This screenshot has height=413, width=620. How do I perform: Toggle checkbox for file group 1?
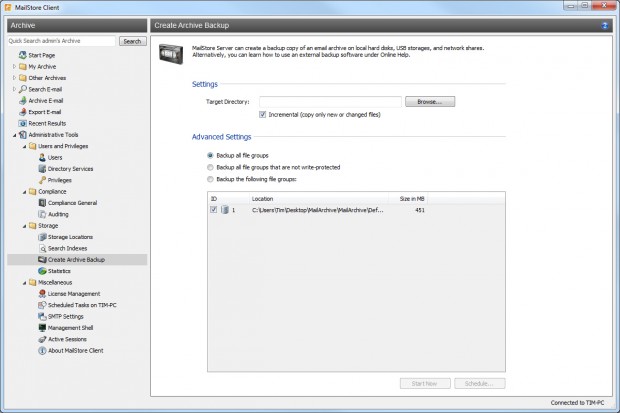click(214, 210)
